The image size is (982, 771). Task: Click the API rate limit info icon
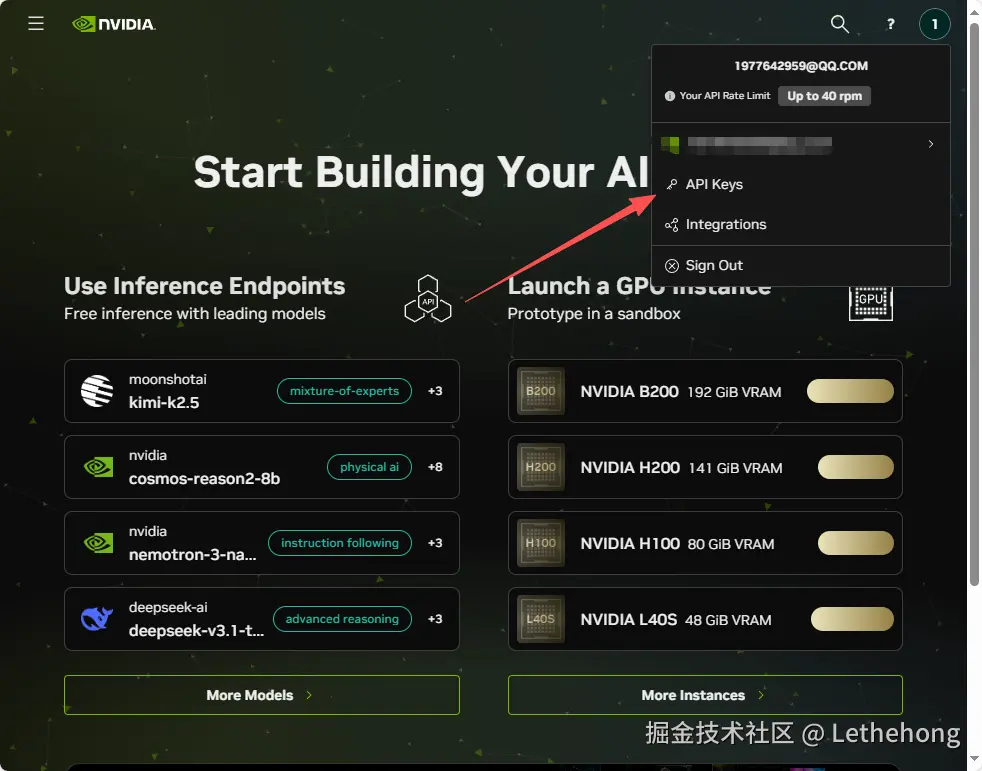coord(669,96)
